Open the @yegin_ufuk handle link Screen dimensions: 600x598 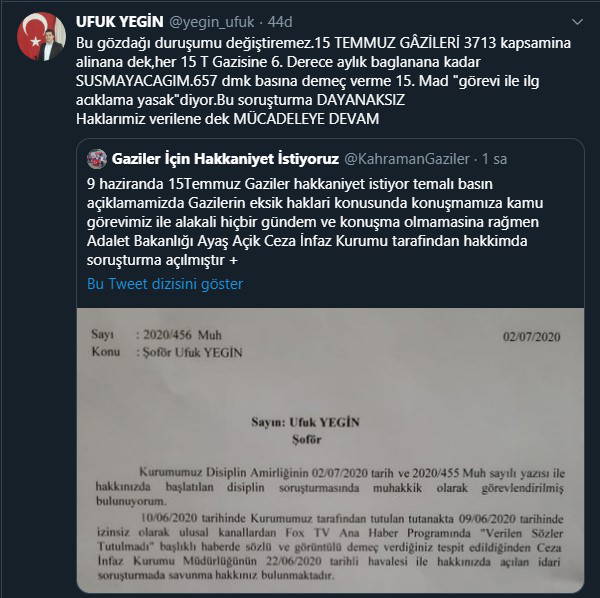pyautogui.click(x=211, y=22)
